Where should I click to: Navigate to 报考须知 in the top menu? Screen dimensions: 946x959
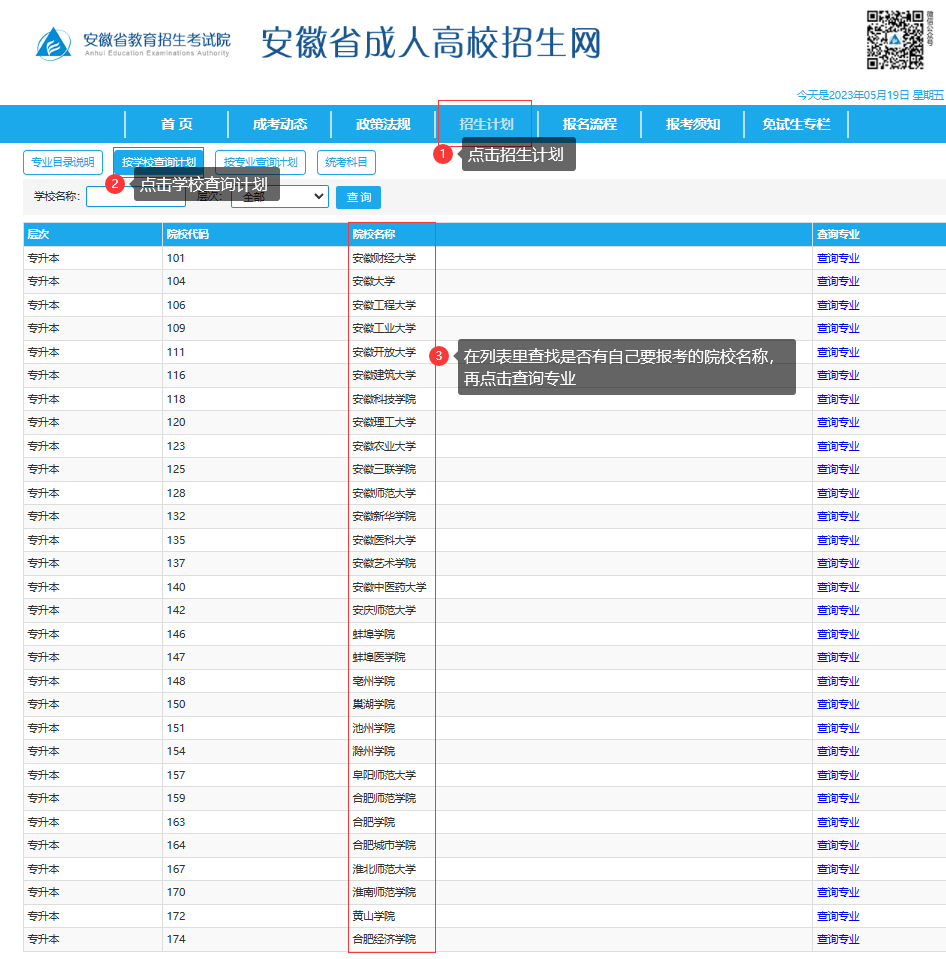click(693, 124)
